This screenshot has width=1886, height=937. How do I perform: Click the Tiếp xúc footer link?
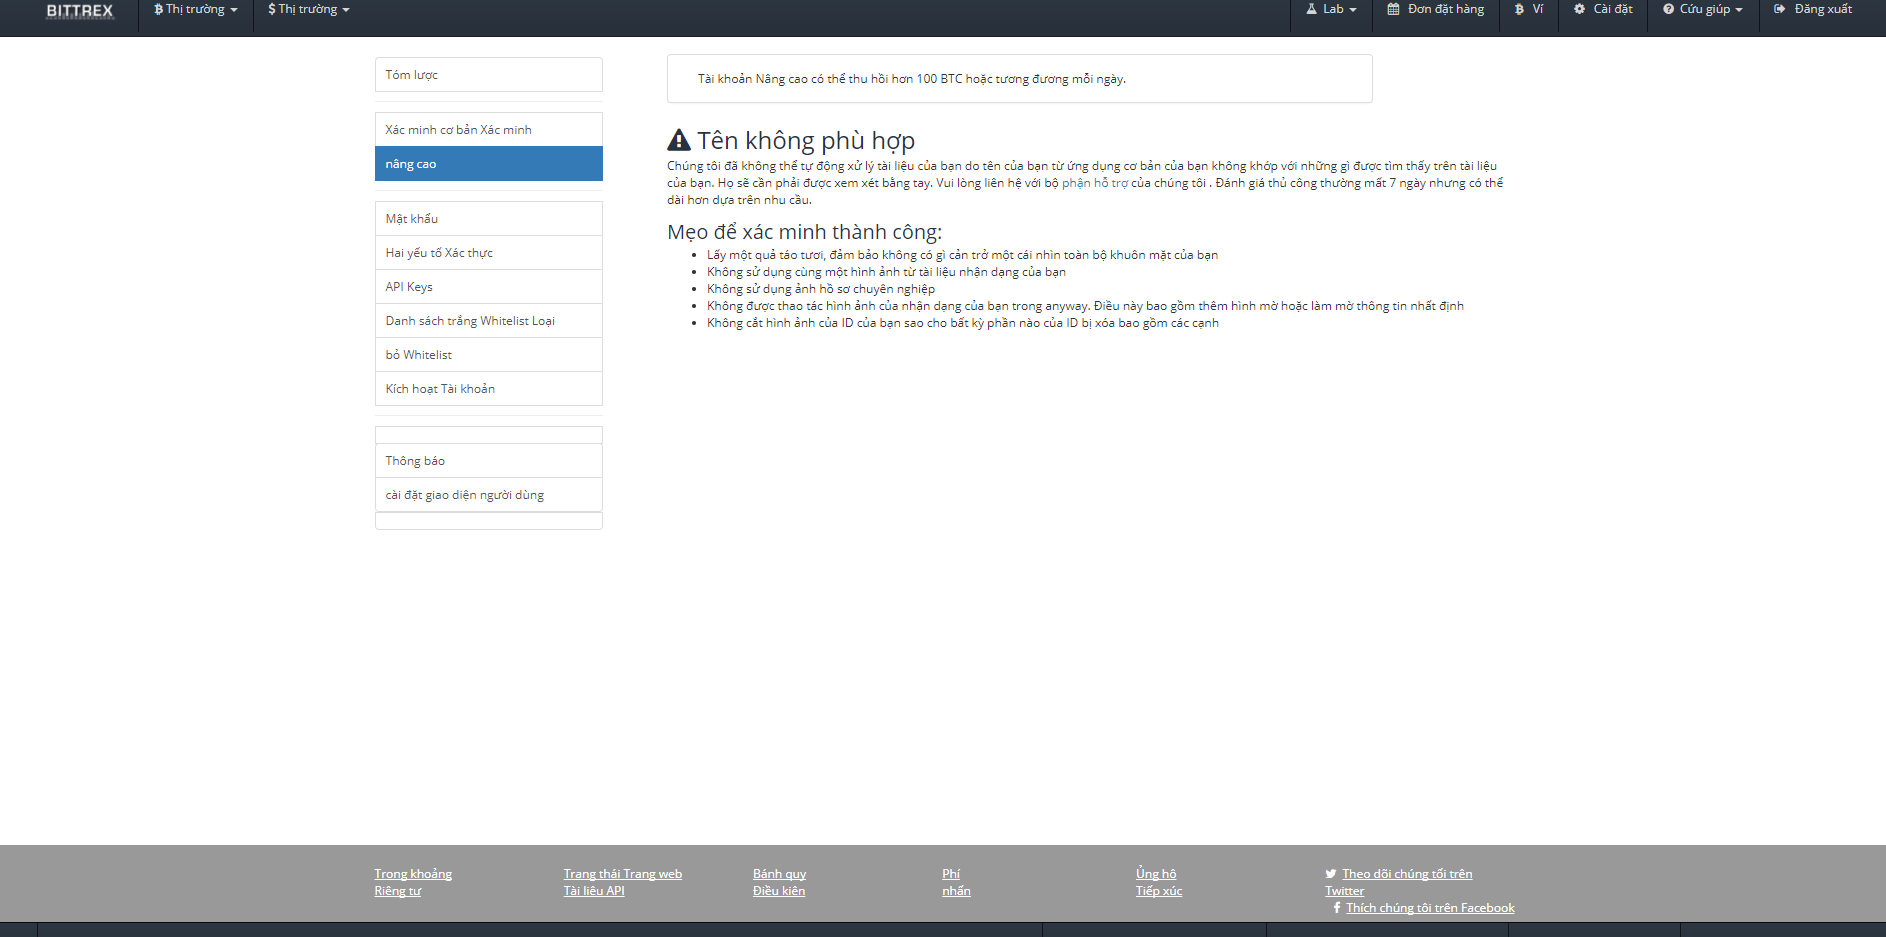(x=1159, y=891)
